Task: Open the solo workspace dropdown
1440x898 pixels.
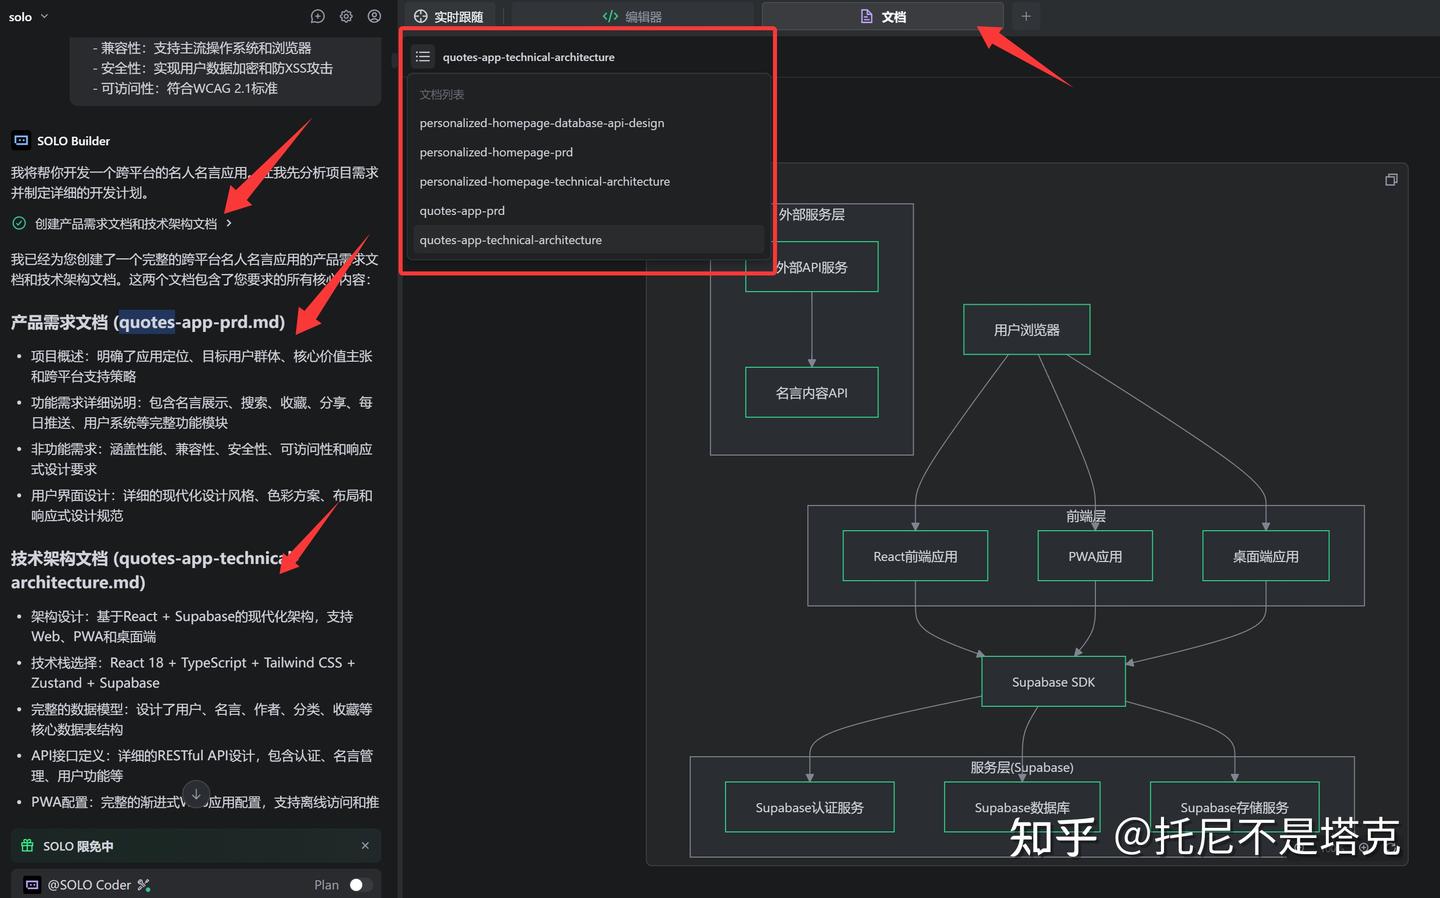Action: click(27, 16)
